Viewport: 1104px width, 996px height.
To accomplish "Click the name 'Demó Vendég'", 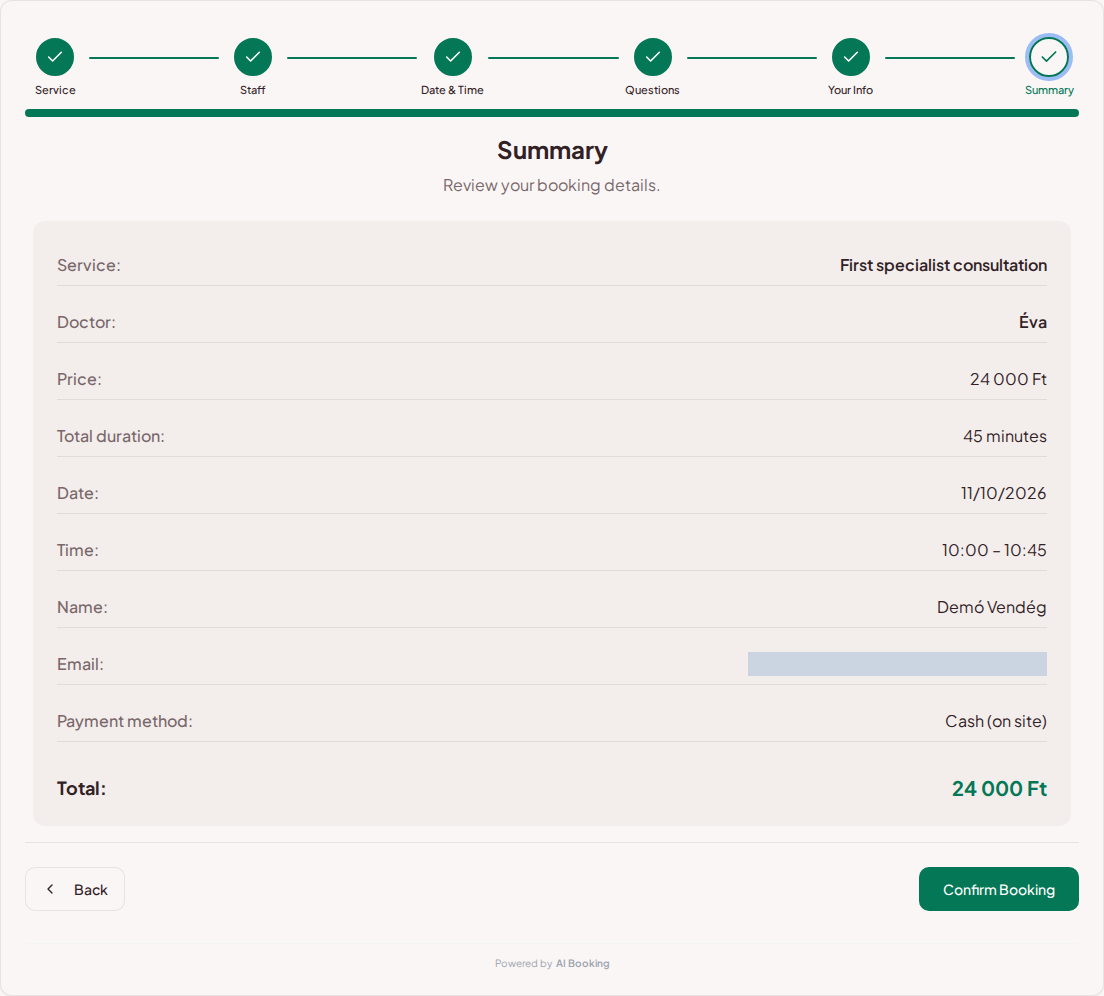I will coord(991,607).
